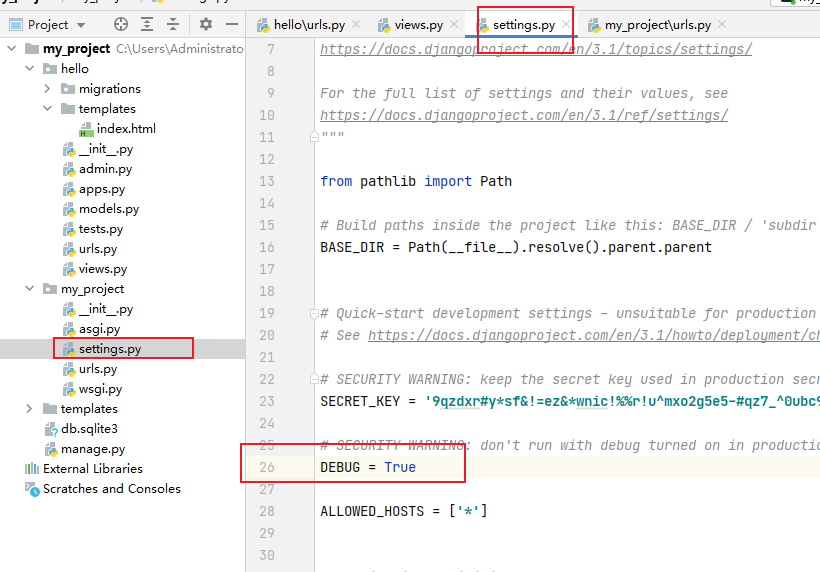Select __init__.py under my_project package
The width and height of the screenshot is (820, 572).
106,309
